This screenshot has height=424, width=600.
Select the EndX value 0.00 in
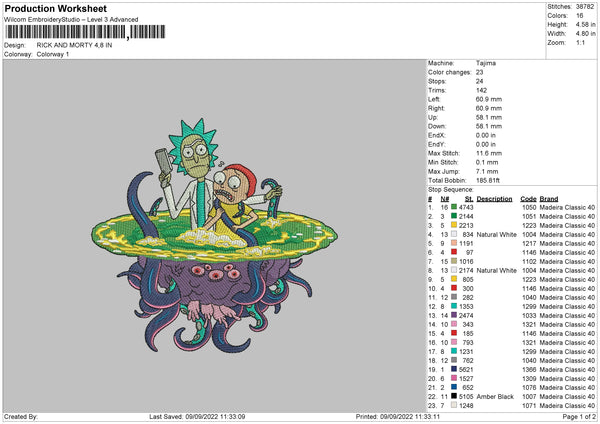(486, 135)
